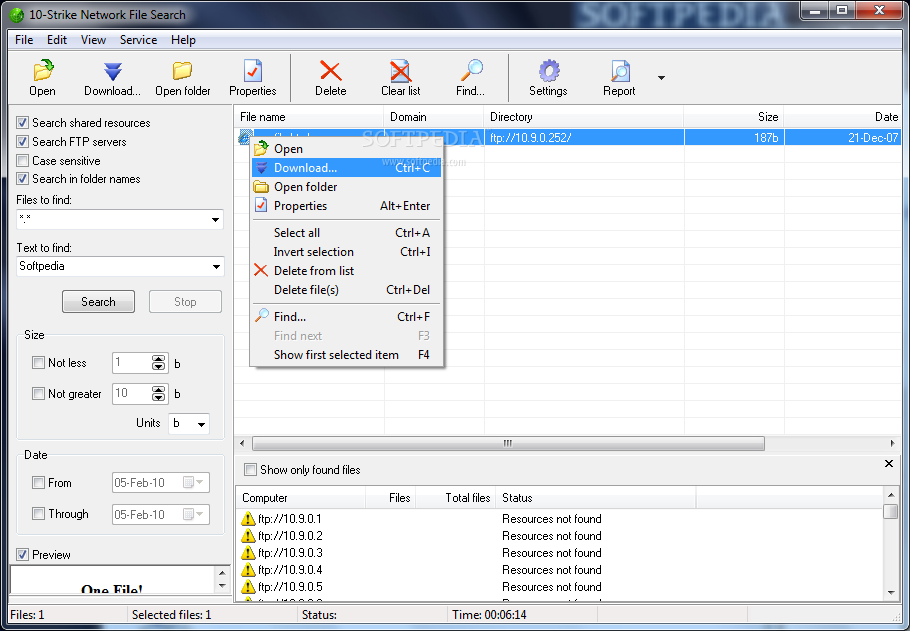The image size is (910, 631).
Task: Click the folder icon beside Open folder entry
Action: point(261,187)
